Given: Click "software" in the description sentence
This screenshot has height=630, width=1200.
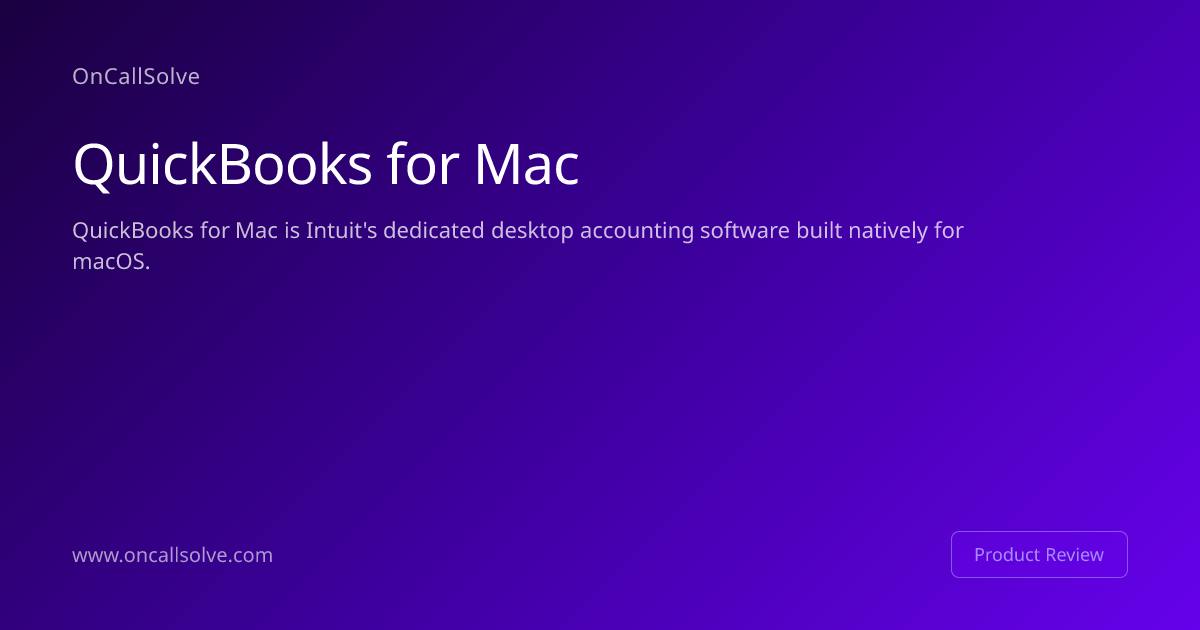Looking at the screenshot, I should (x=744, y=231).
